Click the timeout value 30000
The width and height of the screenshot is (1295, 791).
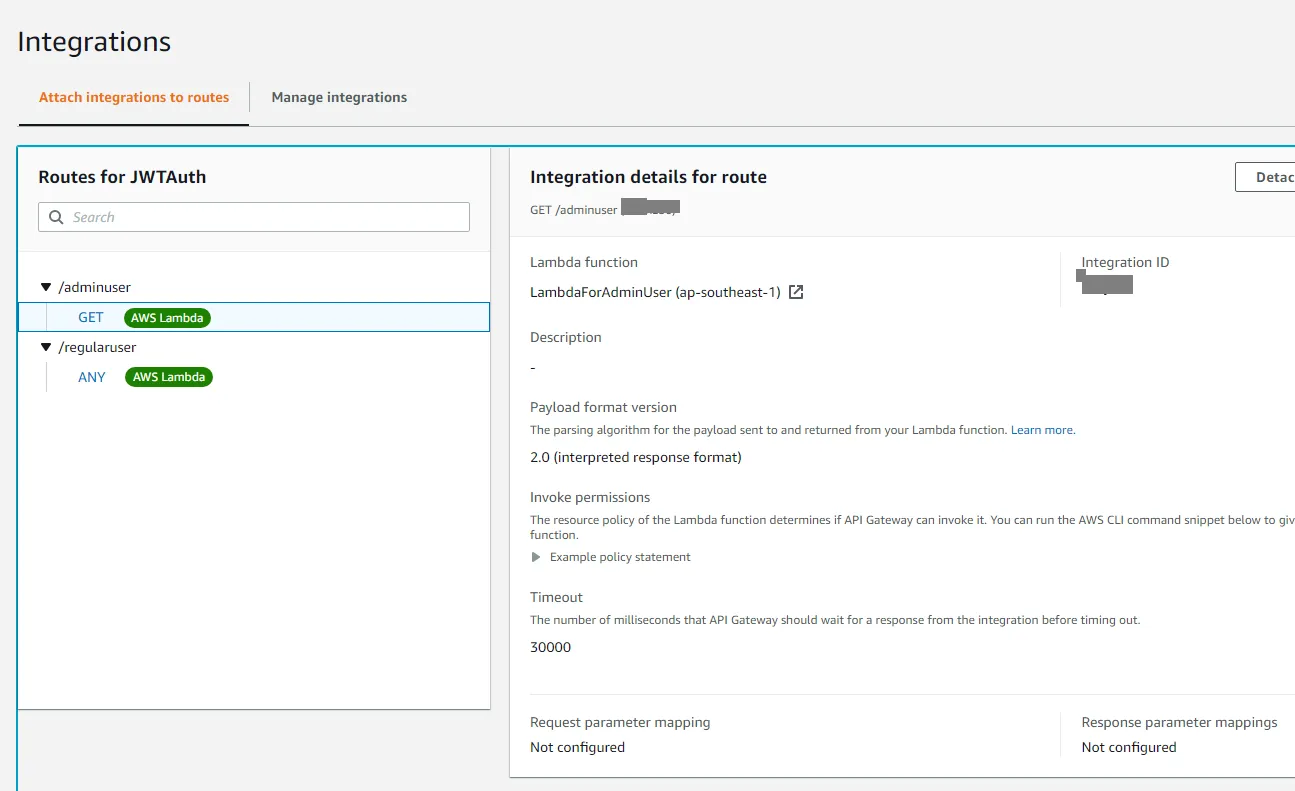click(x=550, y=647)
